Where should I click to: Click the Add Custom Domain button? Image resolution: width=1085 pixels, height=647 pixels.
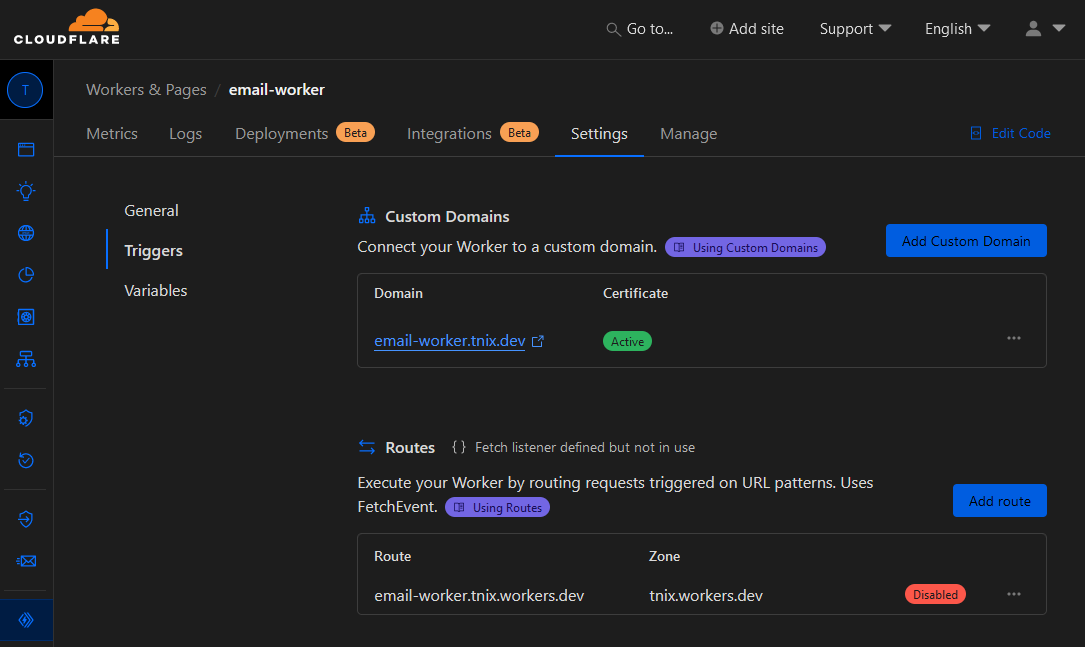point(966,241)
